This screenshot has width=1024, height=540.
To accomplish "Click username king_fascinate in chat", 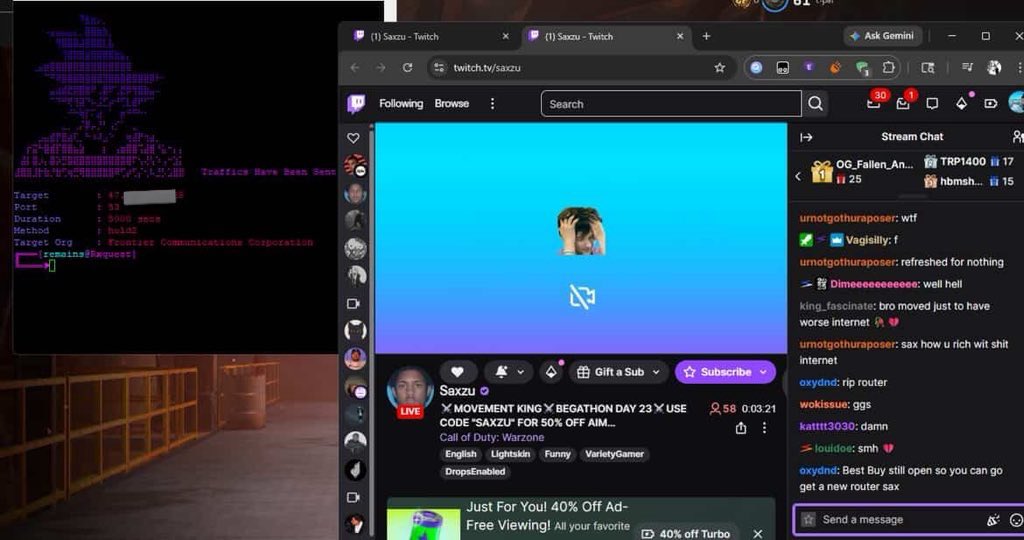I will pos(837,306).
